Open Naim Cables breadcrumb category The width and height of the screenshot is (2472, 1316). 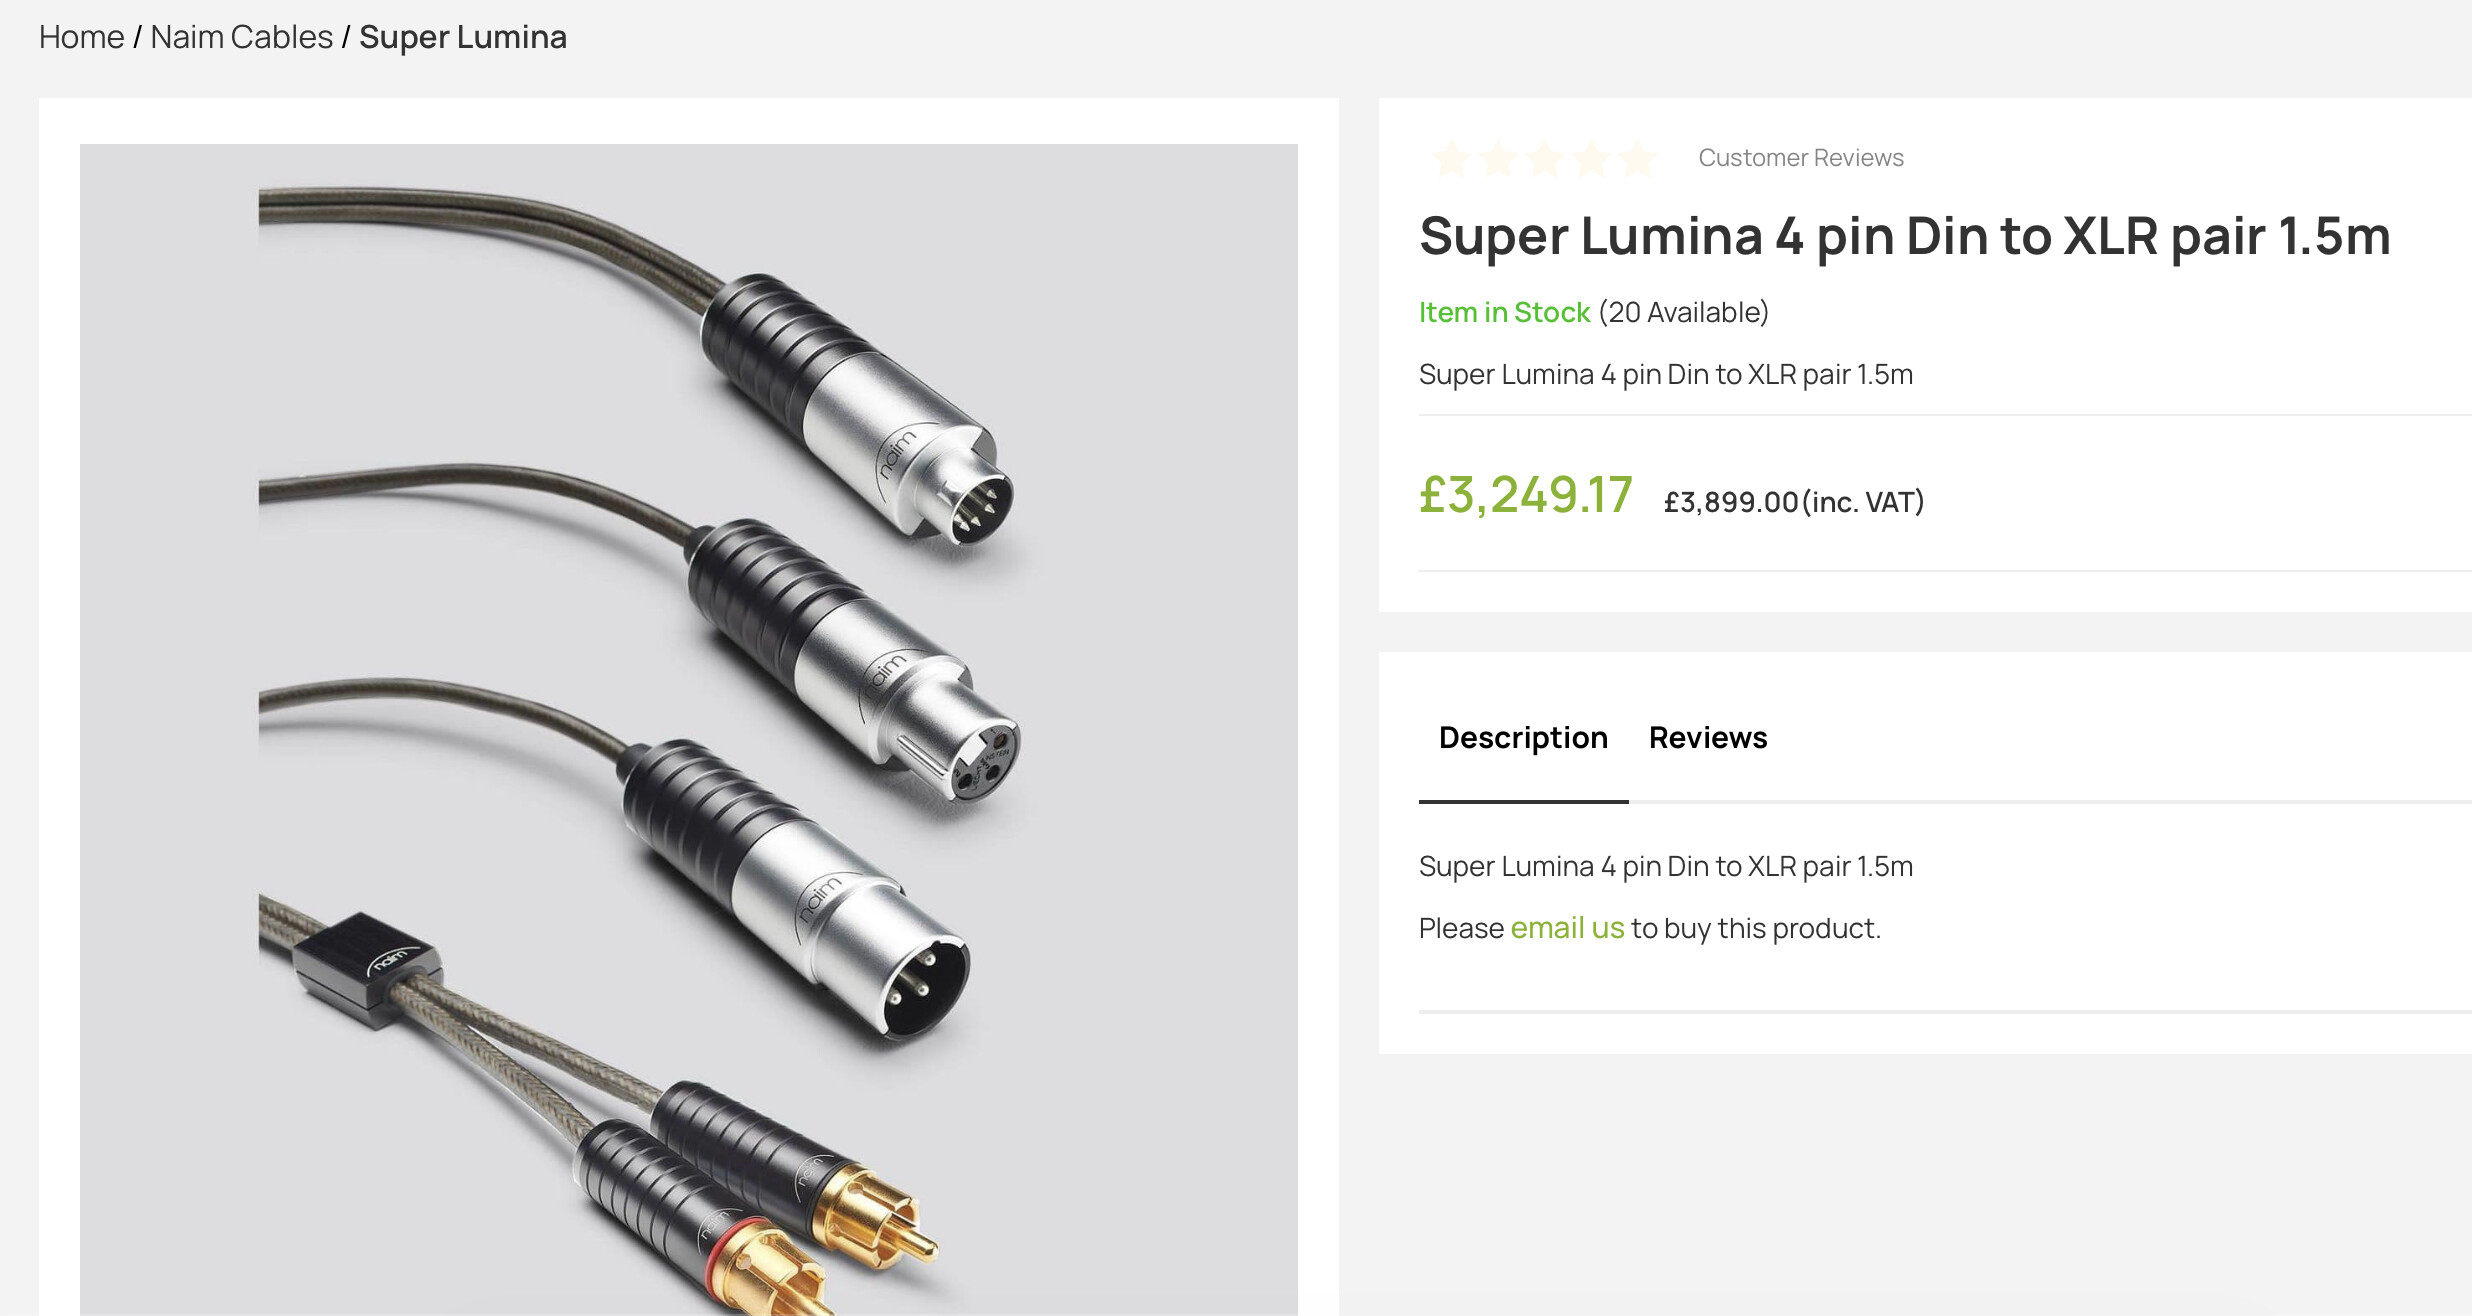[x=241, y=37]
